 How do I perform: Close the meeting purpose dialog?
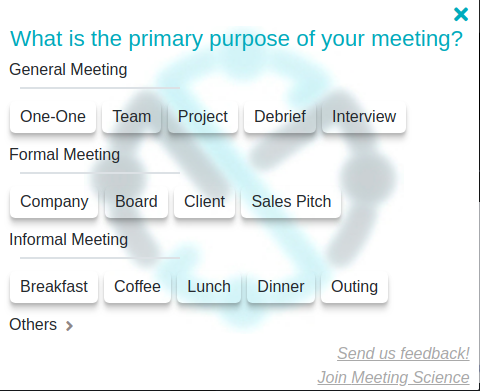(461, 14)
